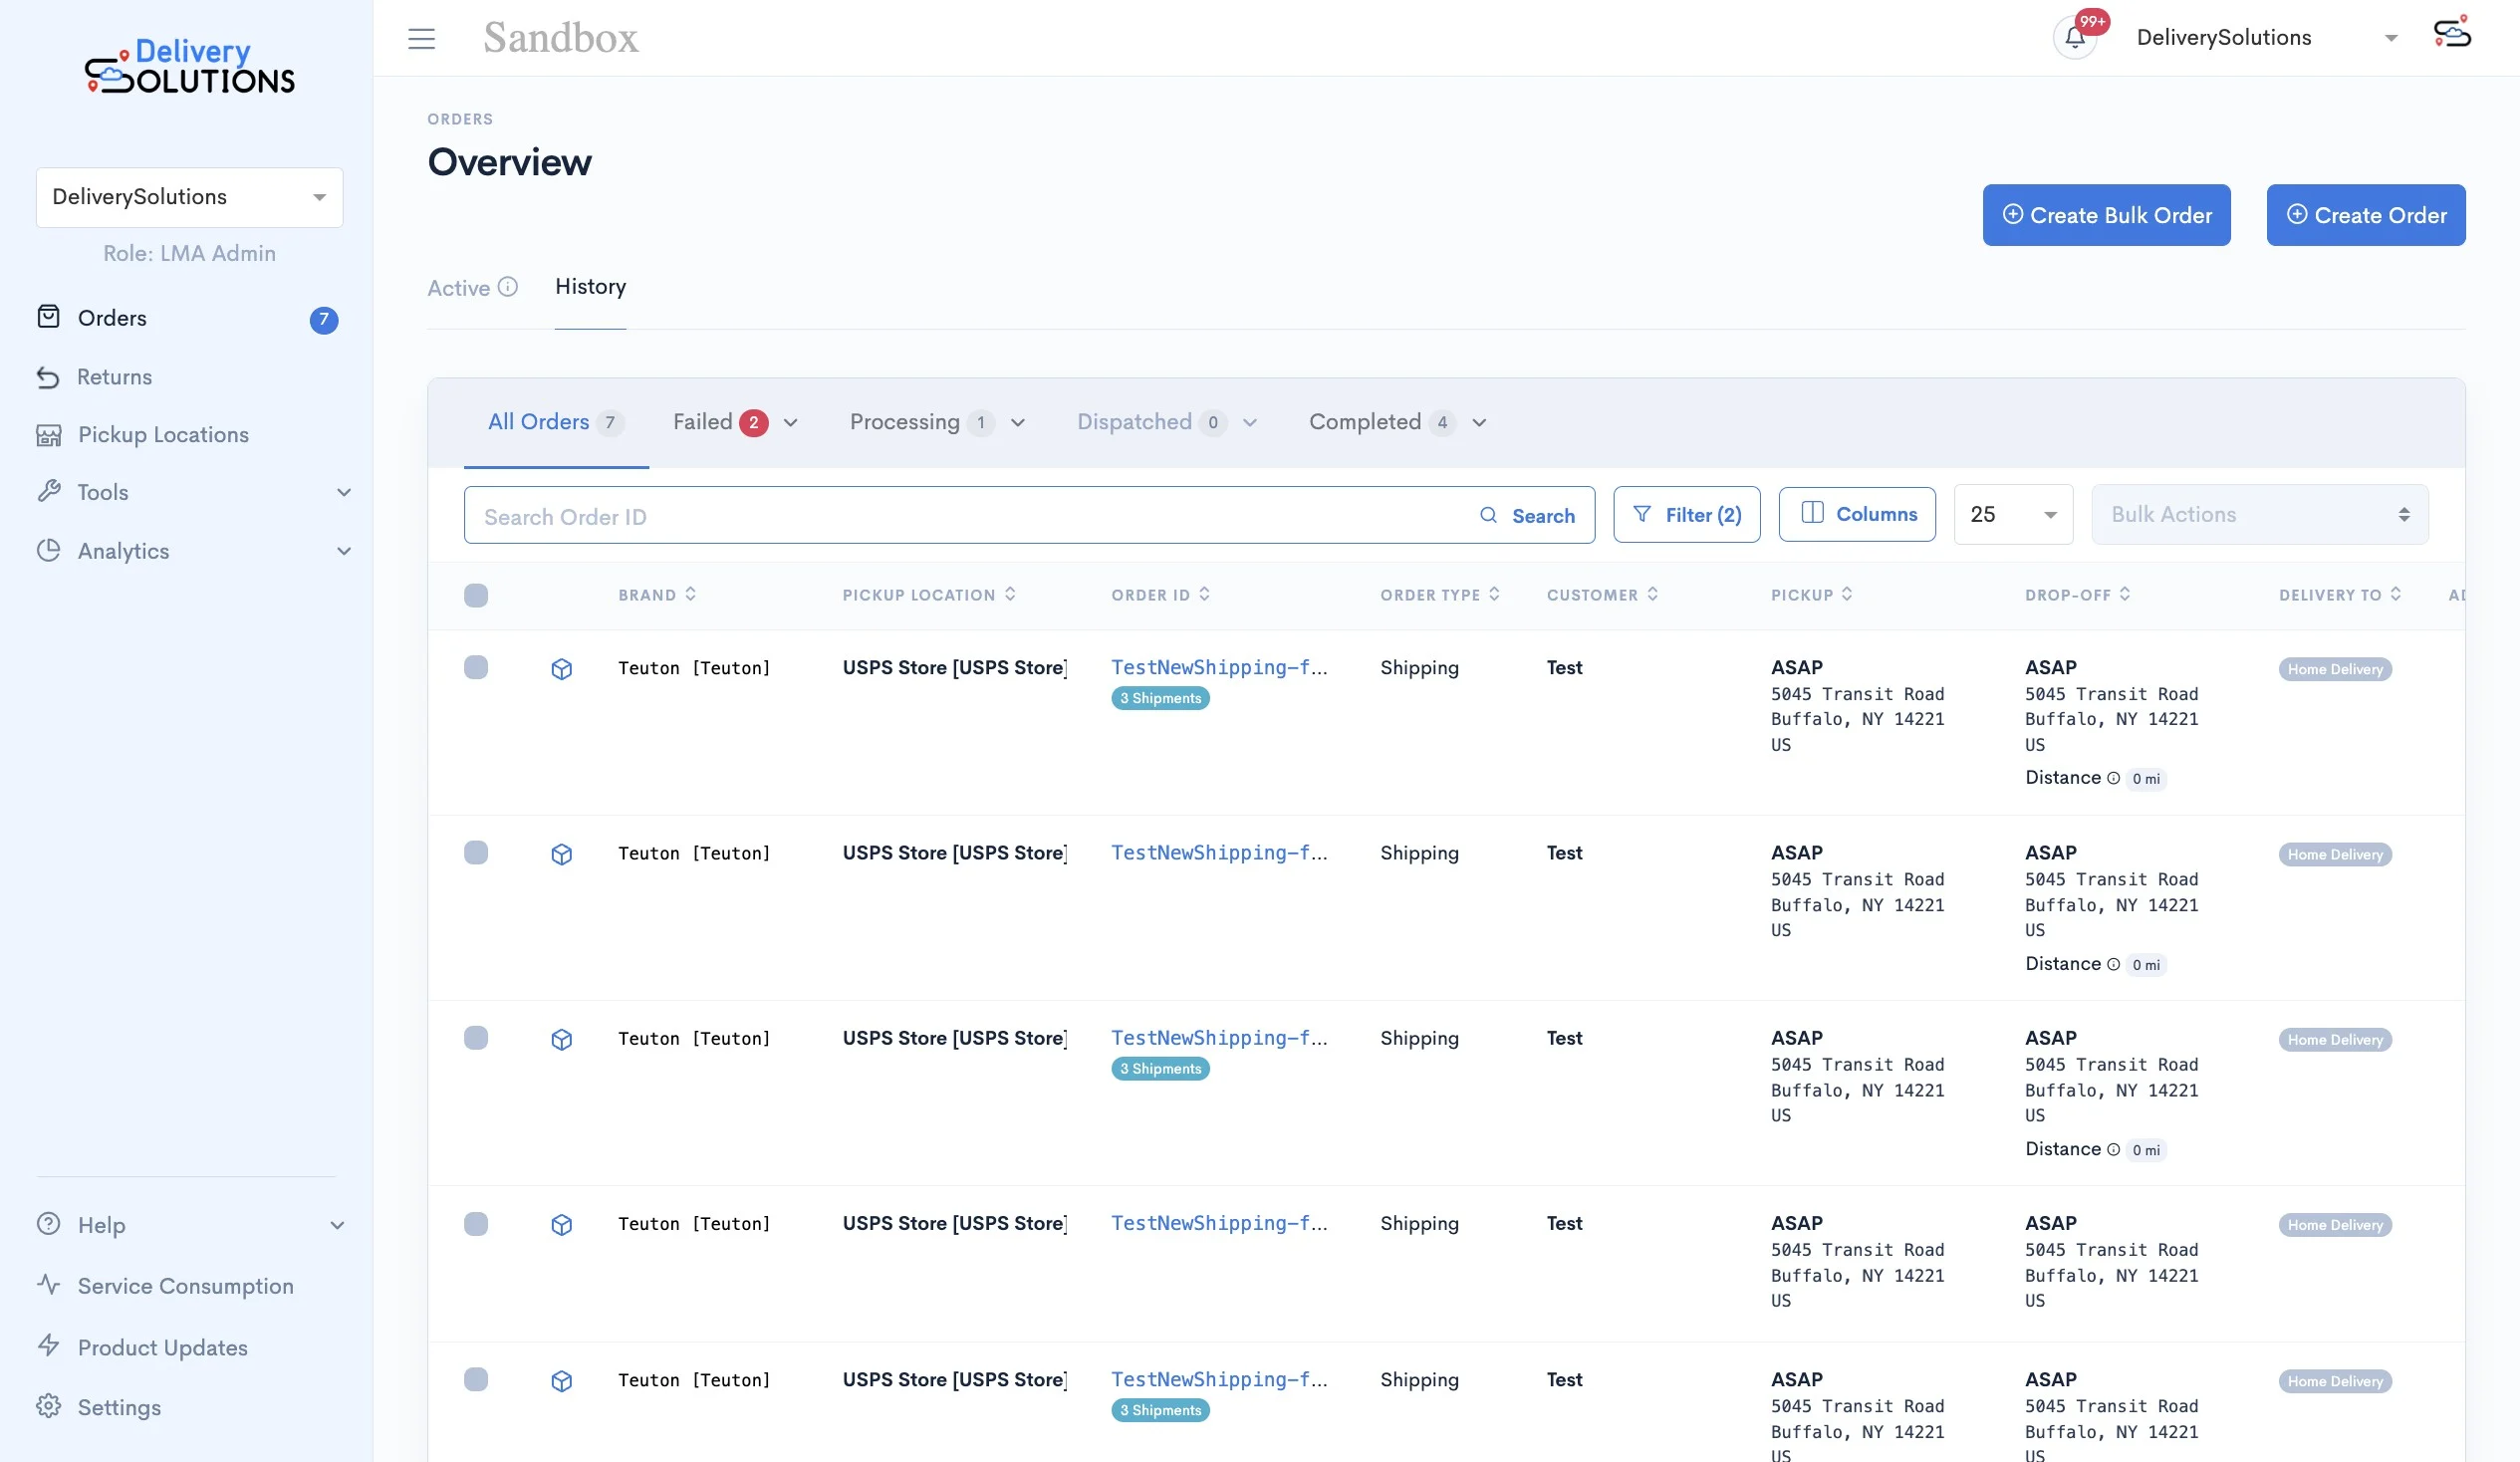Switch to the Active tab
2520x1462 pixels.
pyautogui.click(x=459, y=288)
